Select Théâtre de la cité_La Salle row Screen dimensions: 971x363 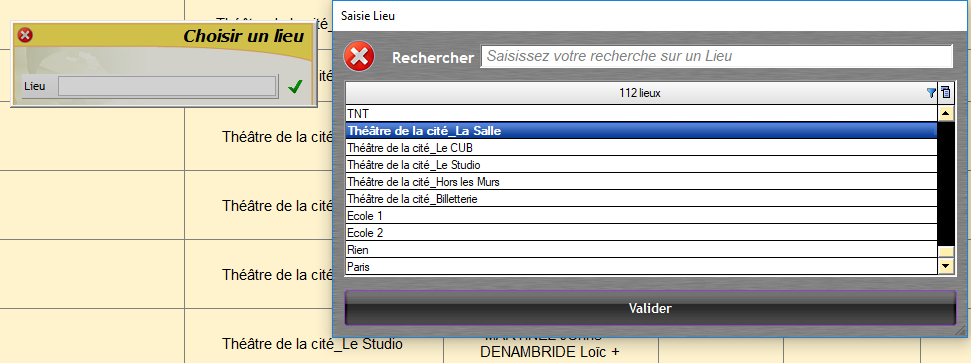(x=642, y=131)
